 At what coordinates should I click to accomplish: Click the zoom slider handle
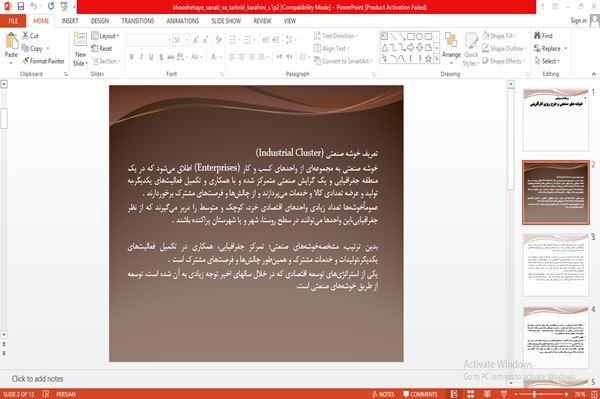[x=534, y=394]
